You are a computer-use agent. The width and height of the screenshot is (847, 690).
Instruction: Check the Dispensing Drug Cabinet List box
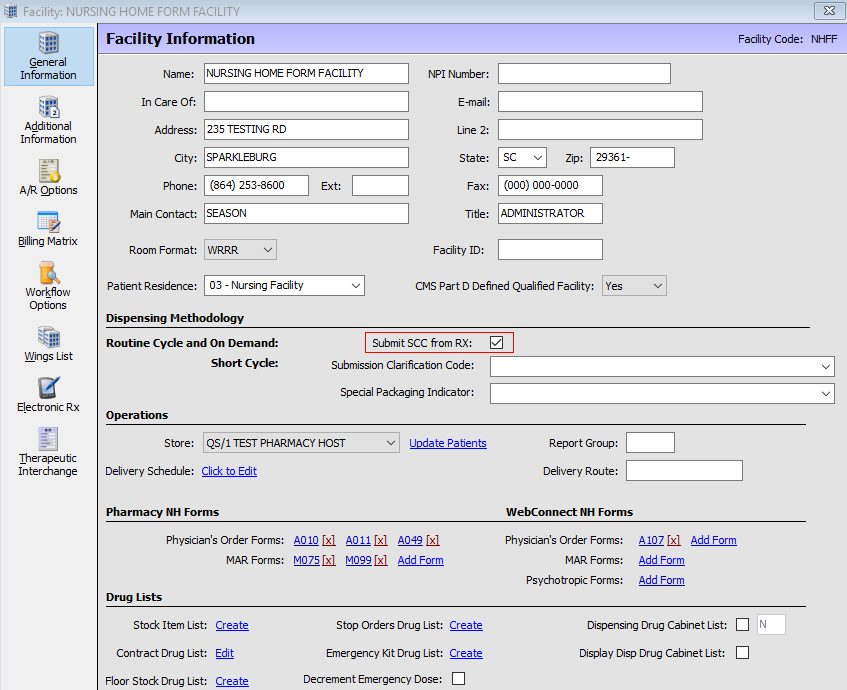[742, 625]
